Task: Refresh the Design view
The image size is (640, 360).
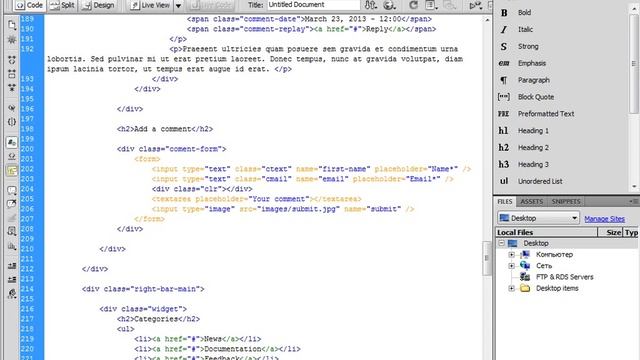Action: point(413,5)
